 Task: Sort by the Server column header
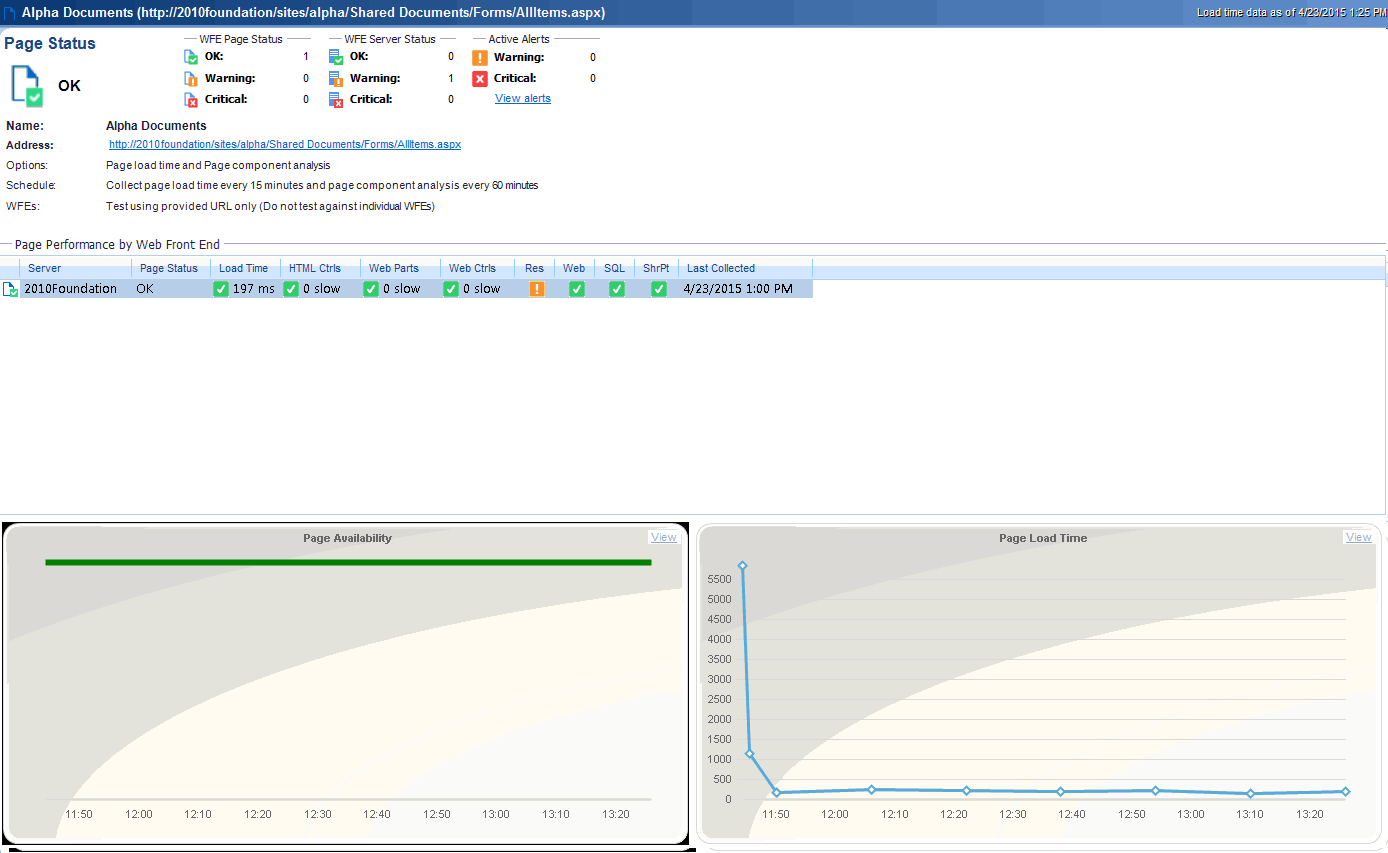44,268
